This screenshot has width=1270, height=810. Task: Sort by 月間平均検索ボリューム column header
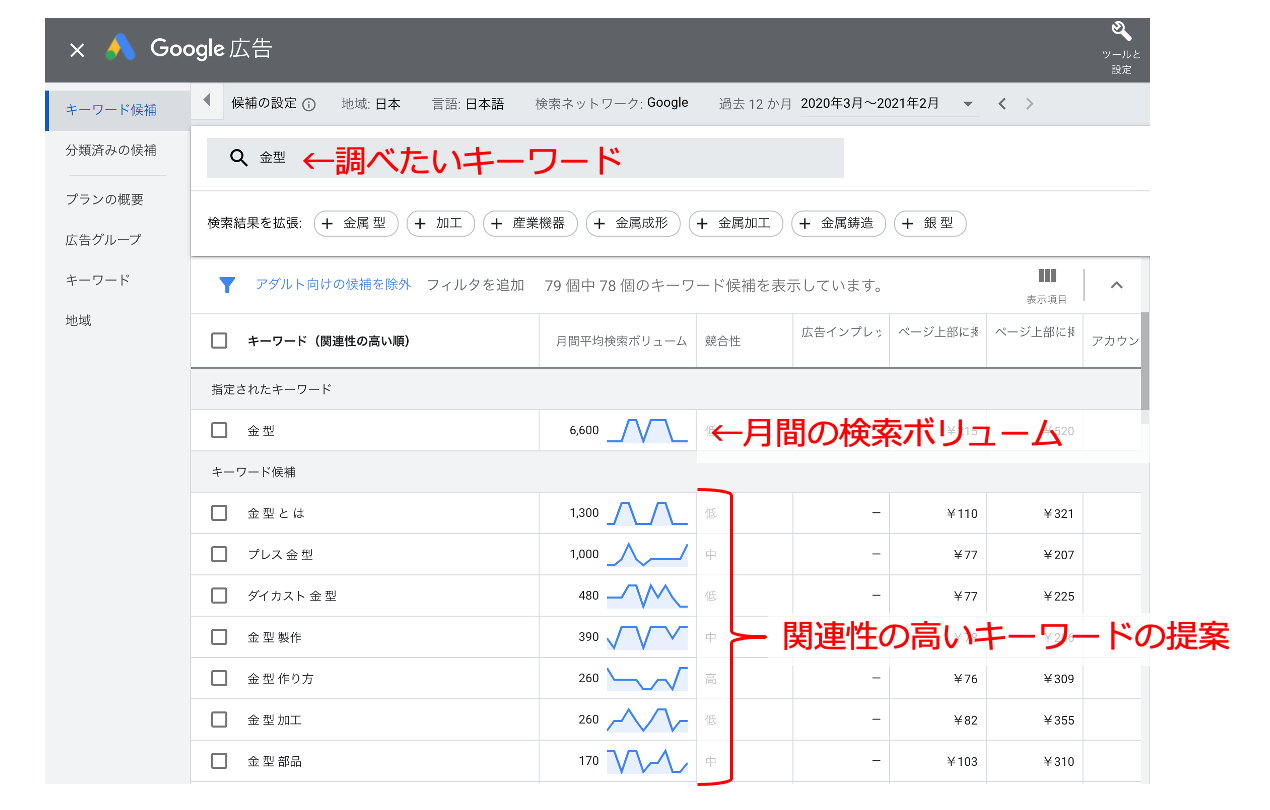point(621,341)
